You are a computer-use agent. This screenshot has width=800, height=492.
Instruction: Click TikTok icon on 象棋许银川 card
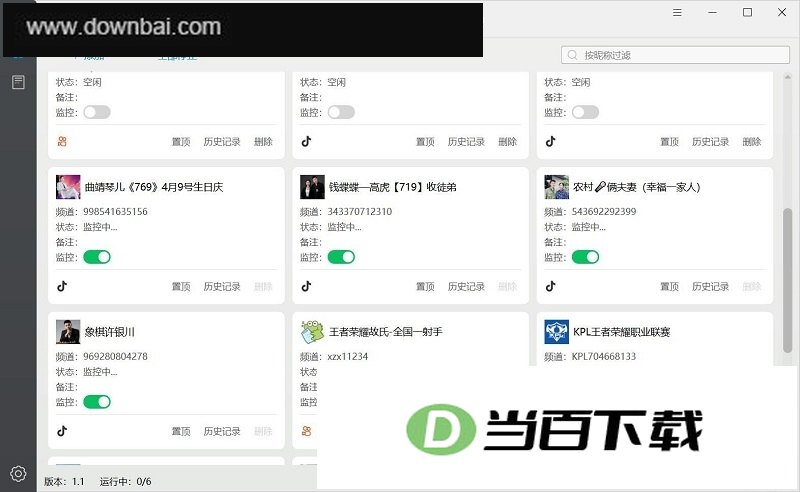pos(62,431)
